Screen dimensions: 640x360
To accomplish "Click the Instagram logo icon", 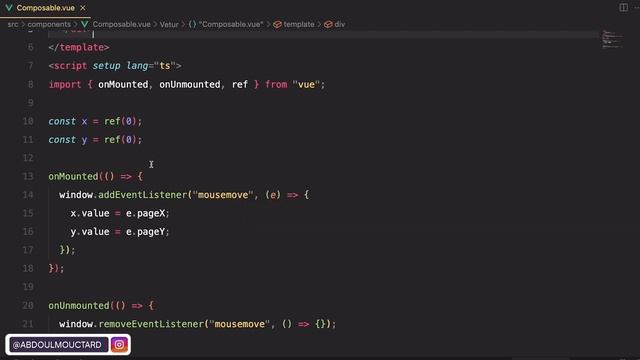I will [119, 344].
